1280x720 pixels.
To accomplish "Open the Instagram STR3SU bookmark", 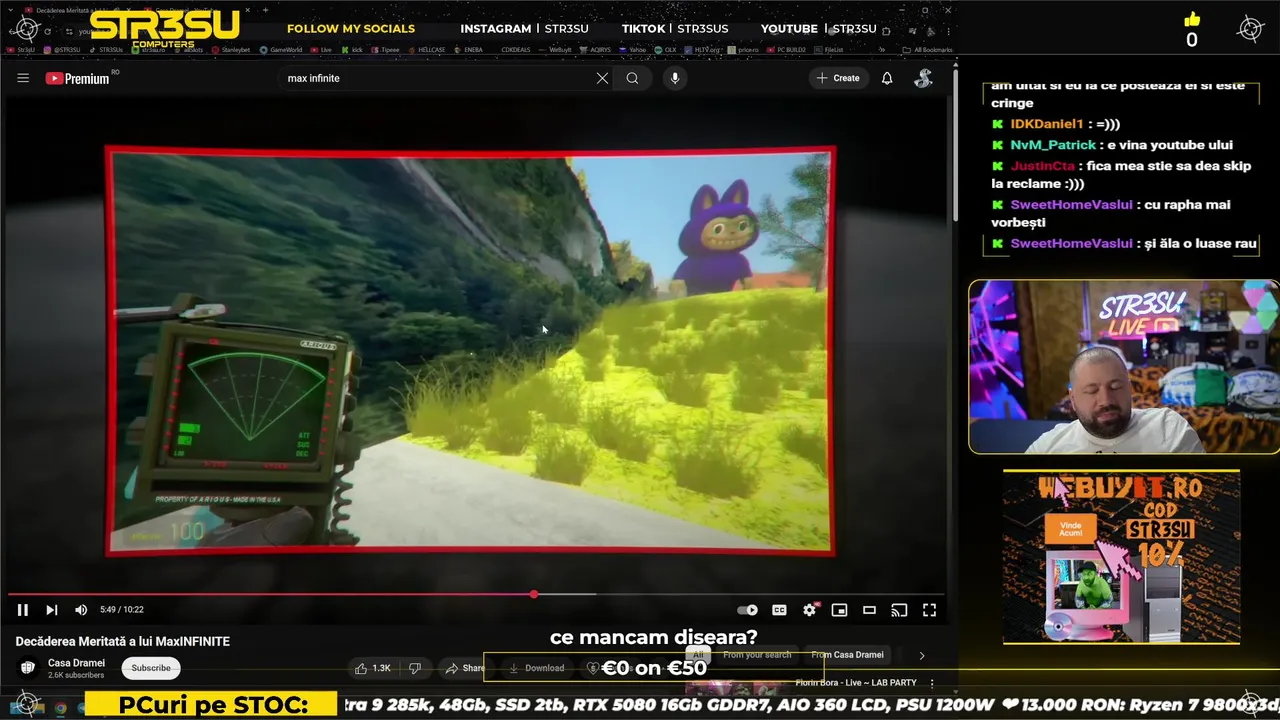I will (63, 49).
